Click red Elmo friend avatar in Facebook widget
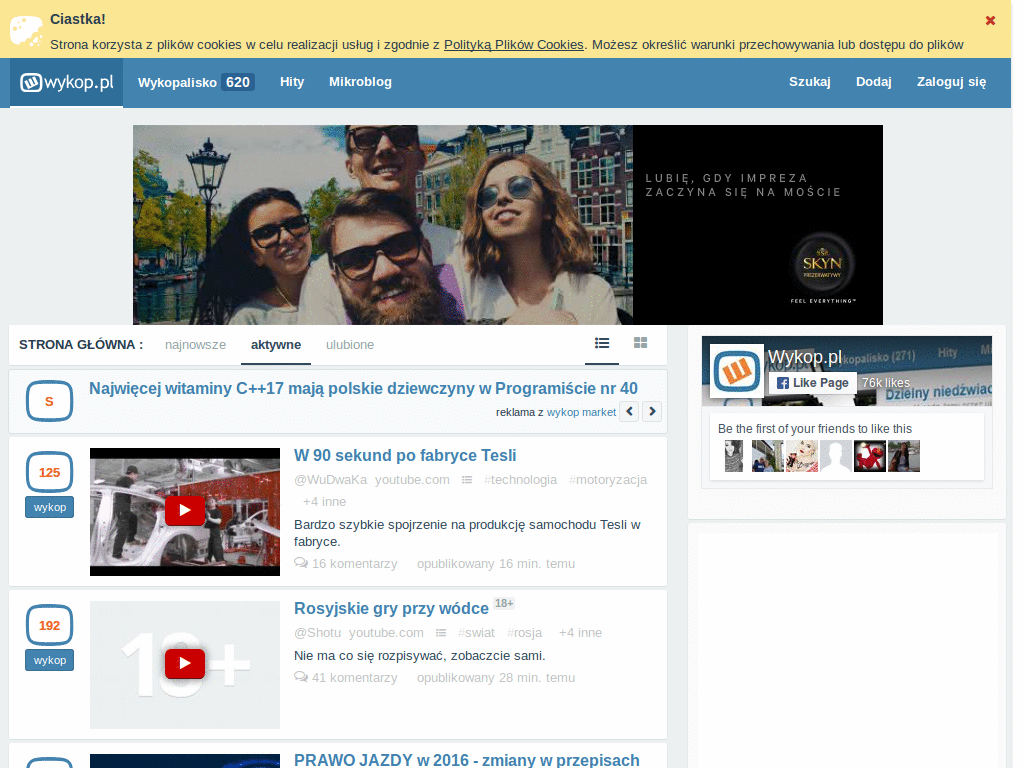This screenshot has height=768, width=1024. pos(870,456)
